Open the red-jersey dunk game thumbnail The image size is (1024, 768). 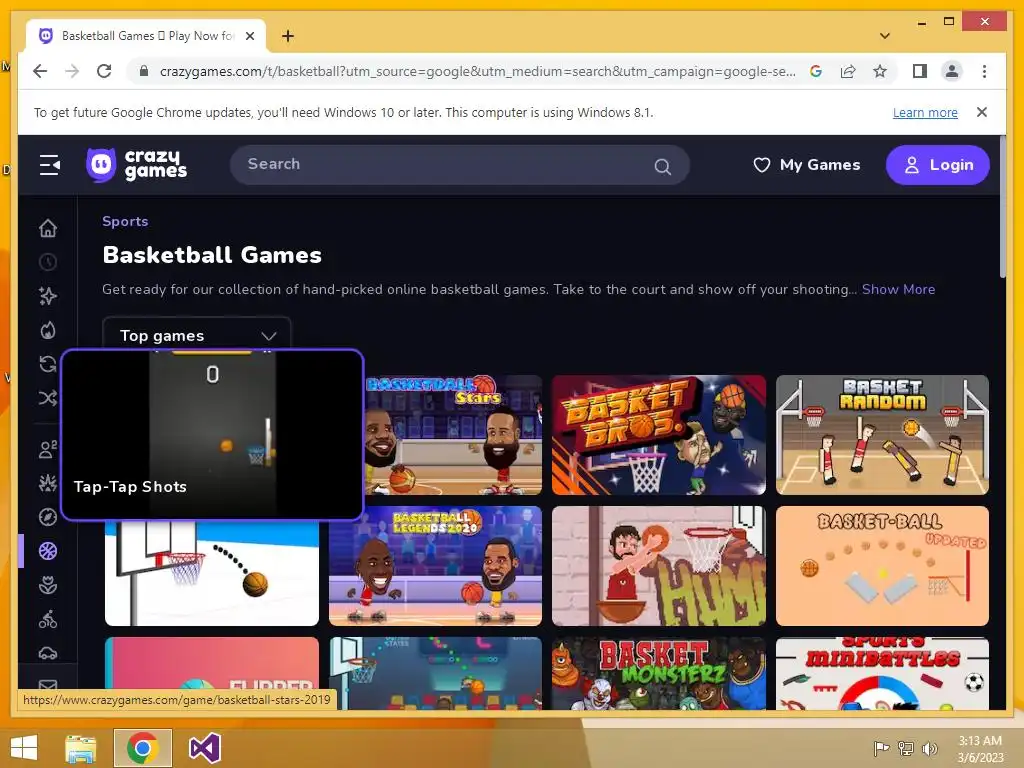pyautogui.click(x=658, y=566)
